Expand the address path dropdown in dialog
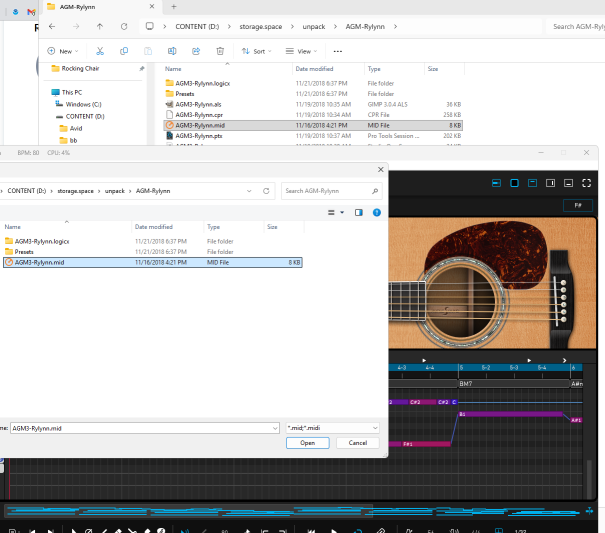 click(x=249, y=191)
